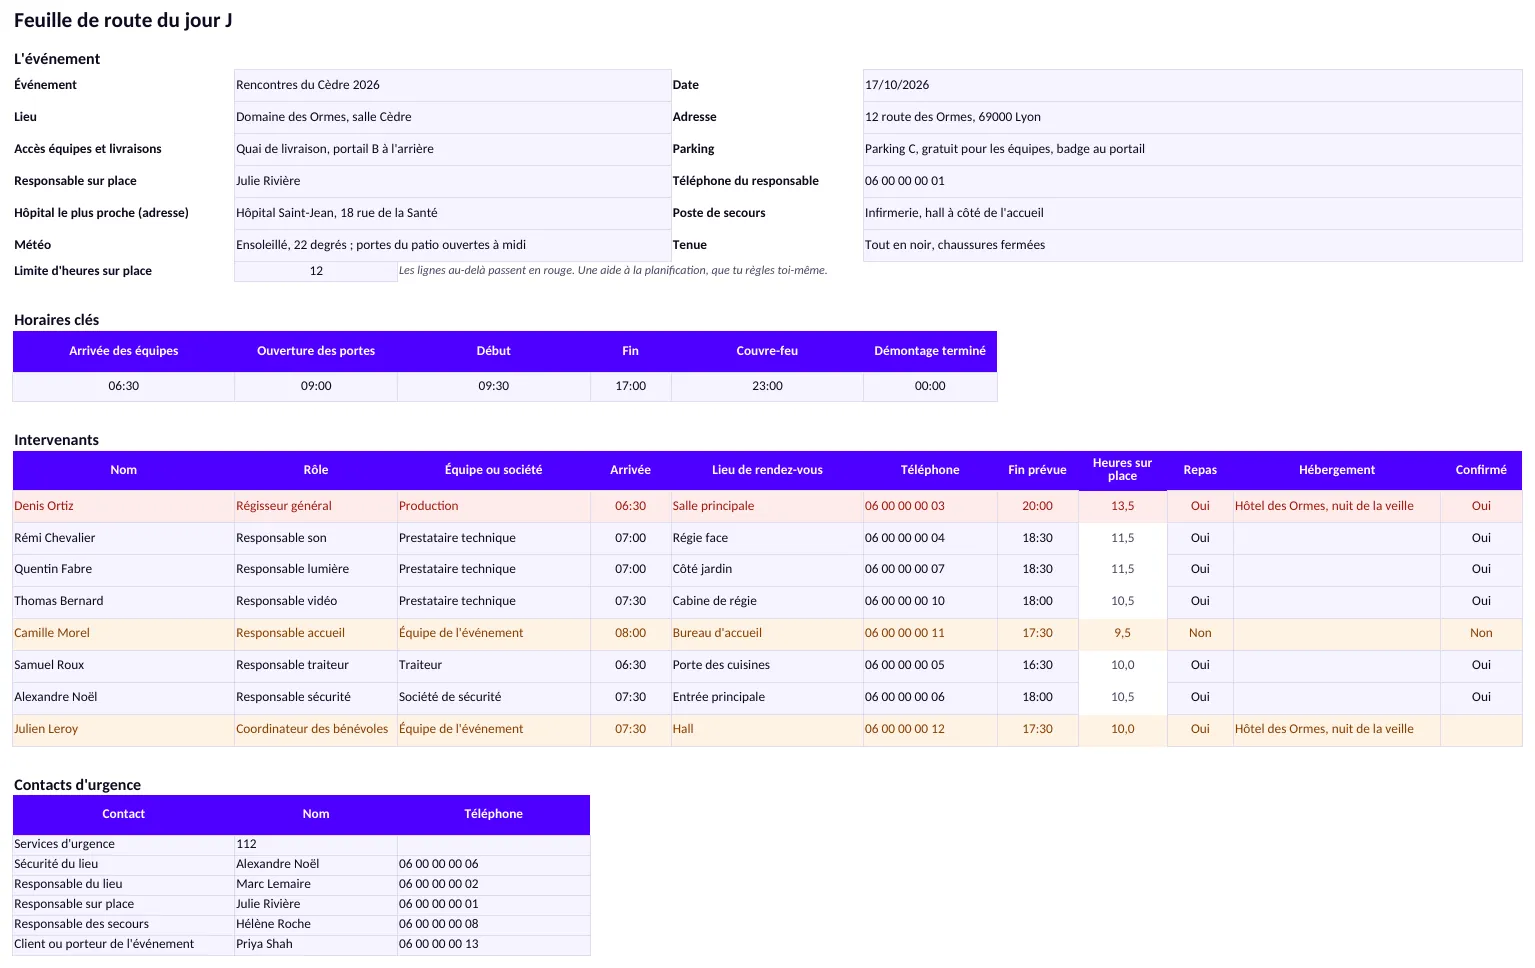Select the weather cell 'Ensoleillé, 22 degrés'
This screenshot has height=968, width=1535.
point(452,245)
